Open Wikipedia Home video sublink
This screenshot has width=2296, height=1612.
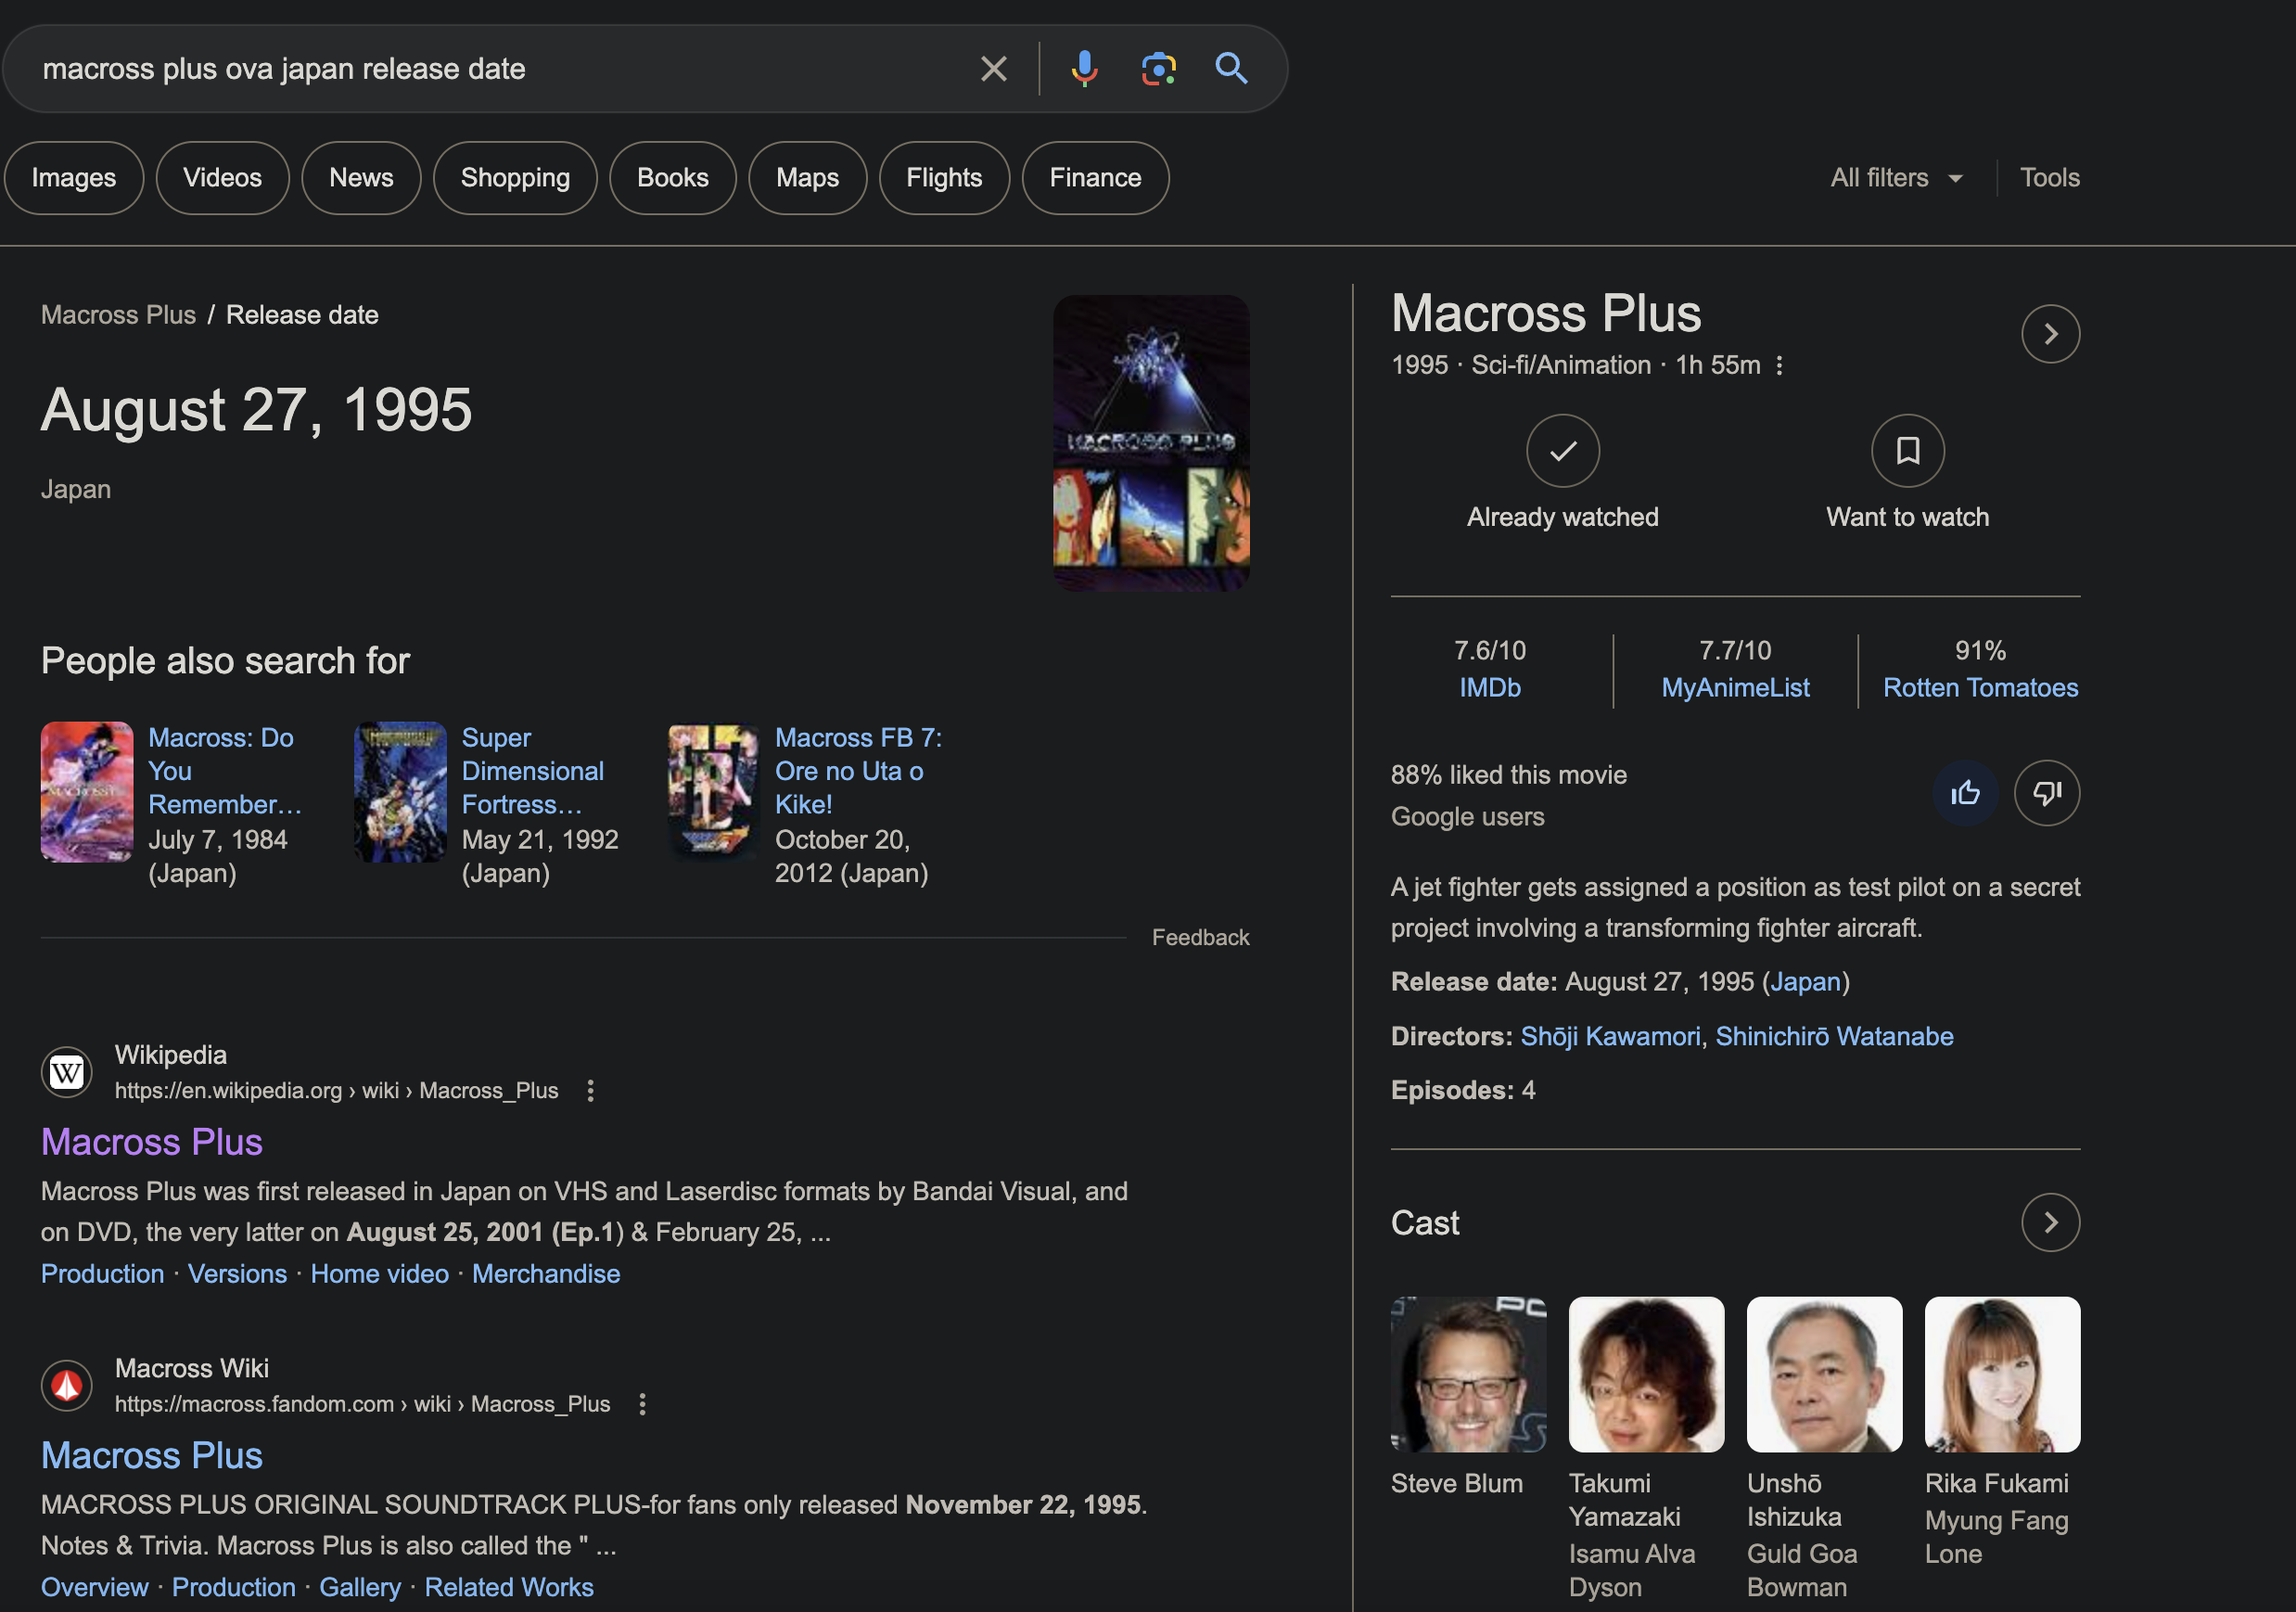point(379,1274)
